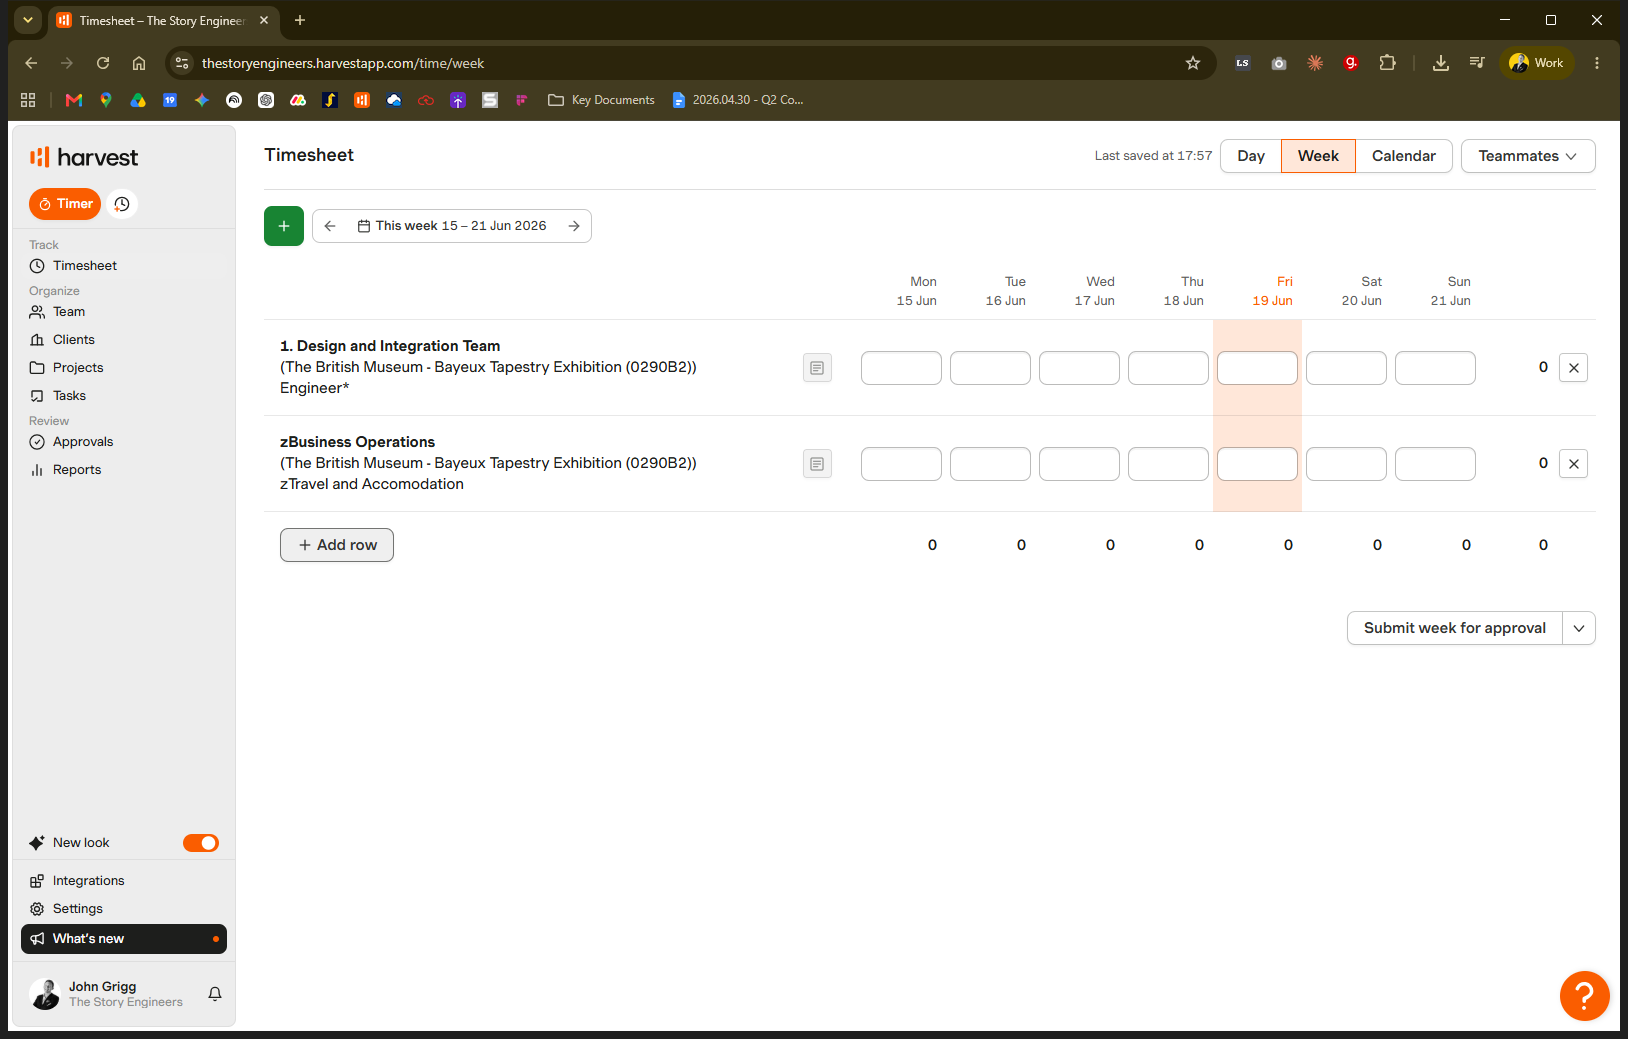Viewport: 1628px width, 1039px height.
Task: Open What's new panel
Action: pyautogui.click(x=124, y=939)
